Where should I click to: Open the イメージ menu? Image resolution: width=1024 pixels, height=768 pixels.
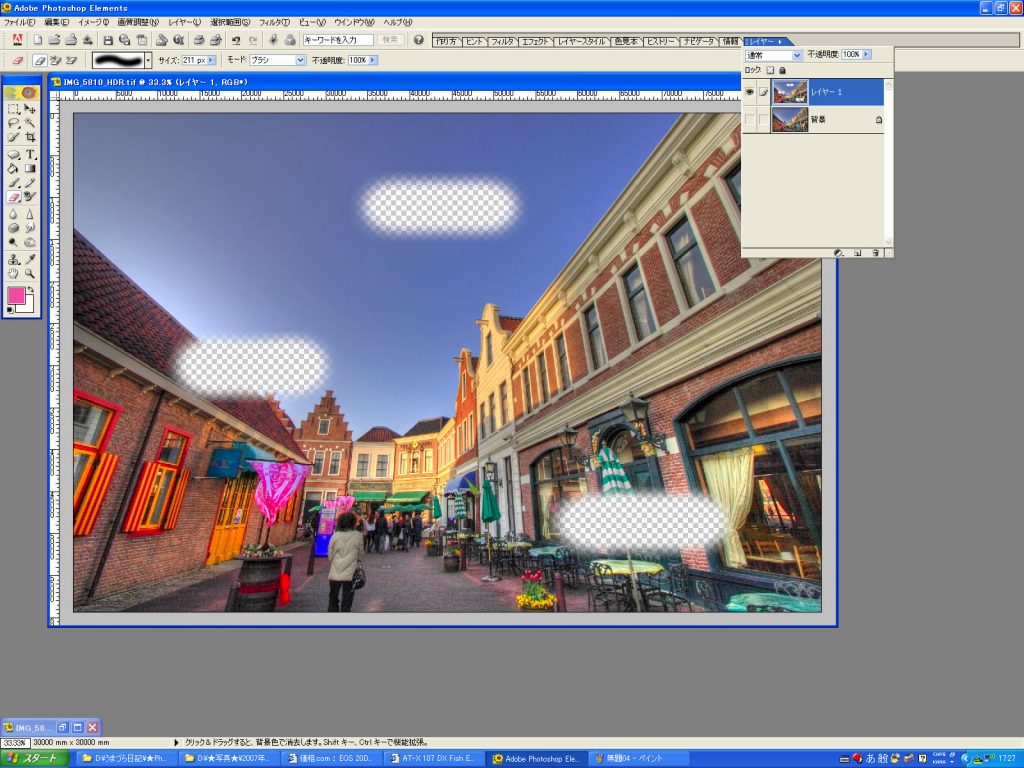point(93,22)
